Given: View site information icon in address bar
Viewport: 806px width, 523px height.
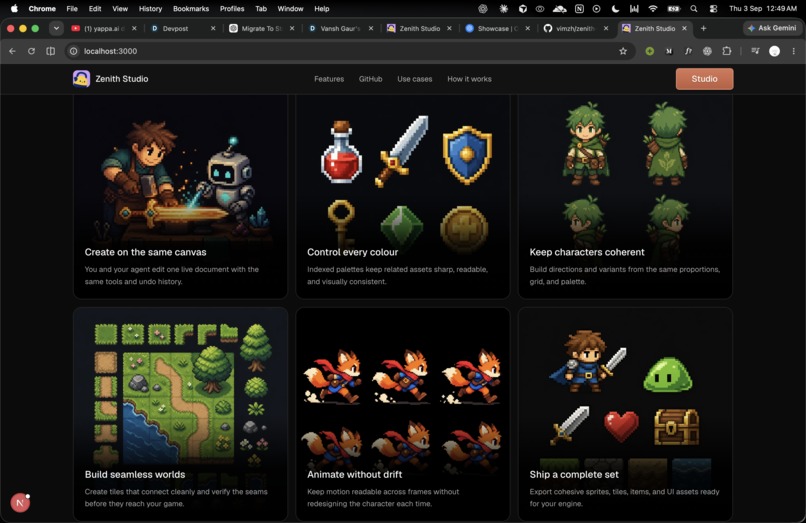Looking at the screenshot, I should pyautogui.click(x=74, y=51).
